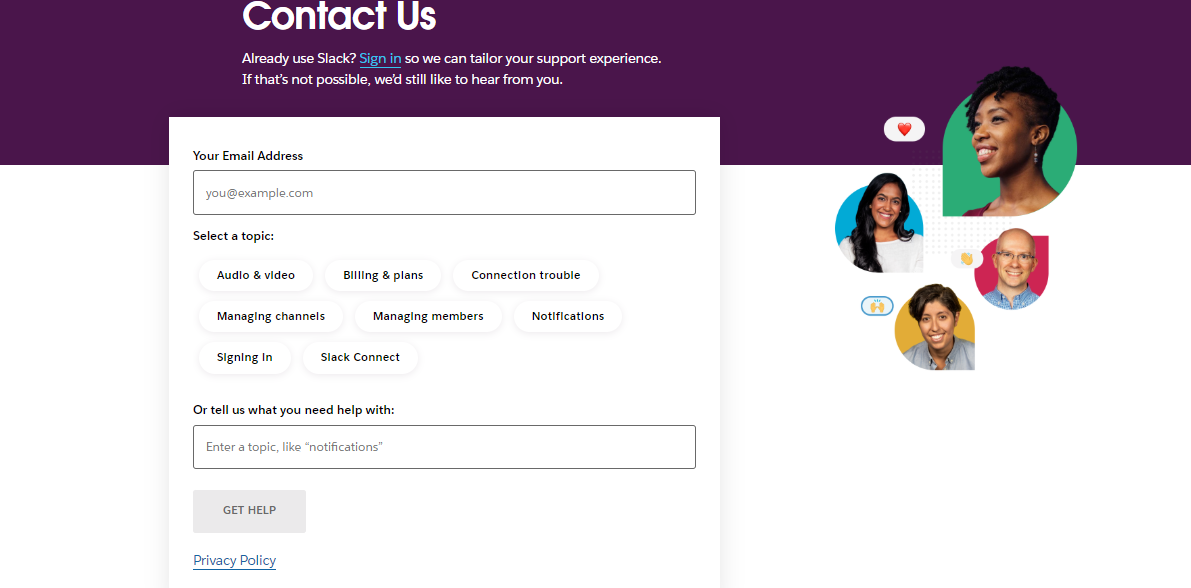This screenshot has width=1191, height=588.
Task: Click the email address input field
Action: (x=444, y=192)
